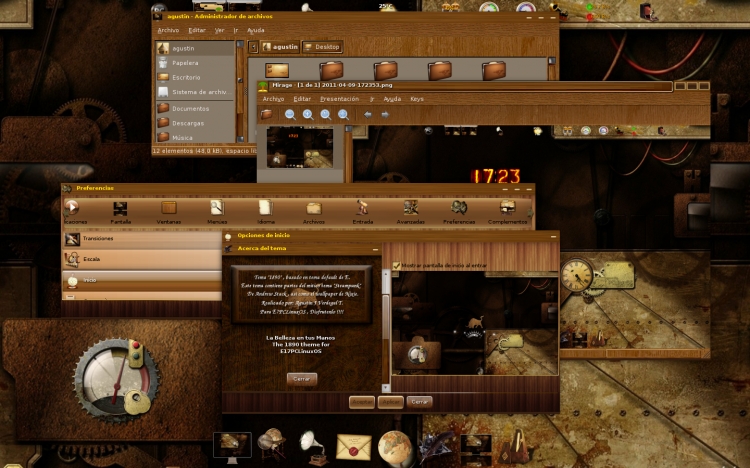This screenshot has width=750, height=468.
Task: Open Presentación menu in Mirage
Action: (x=340, y=99)
